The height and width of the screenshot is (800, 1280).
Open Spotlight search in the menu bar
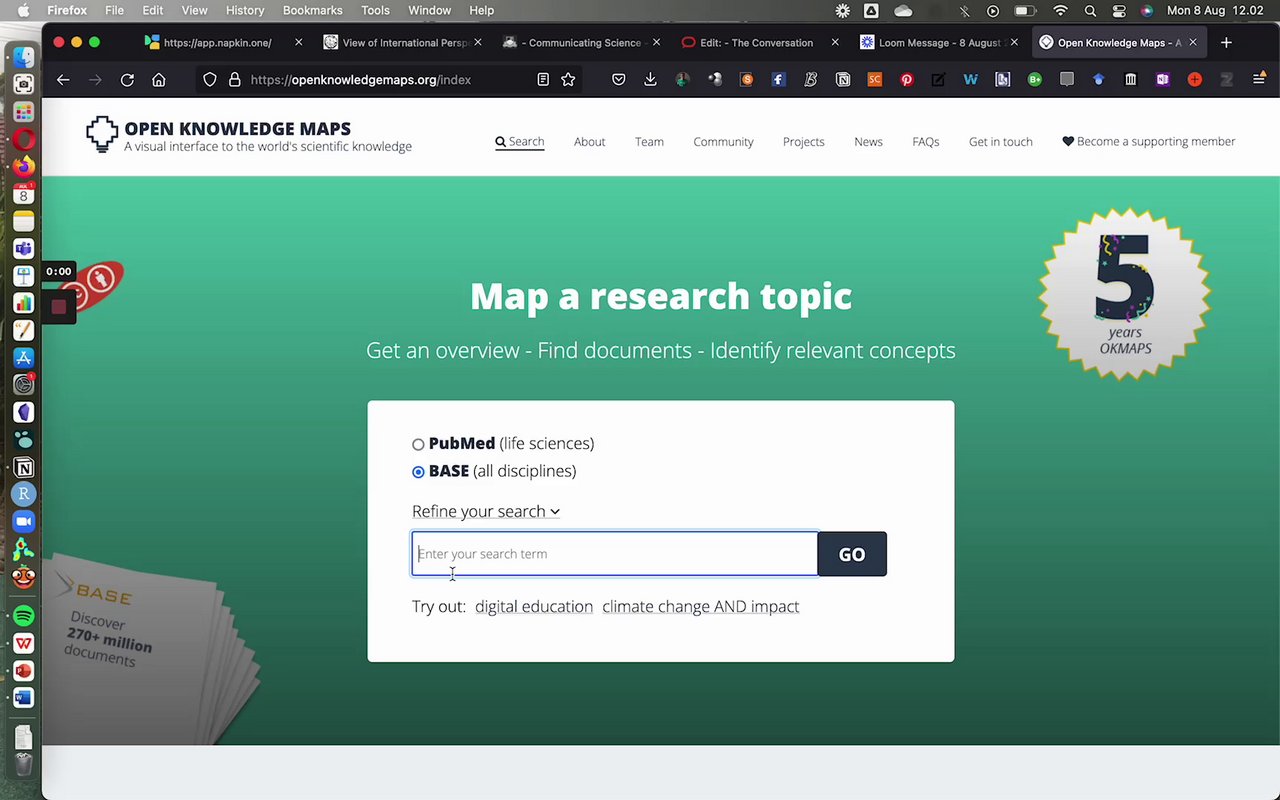click(x=1090, y=11)
